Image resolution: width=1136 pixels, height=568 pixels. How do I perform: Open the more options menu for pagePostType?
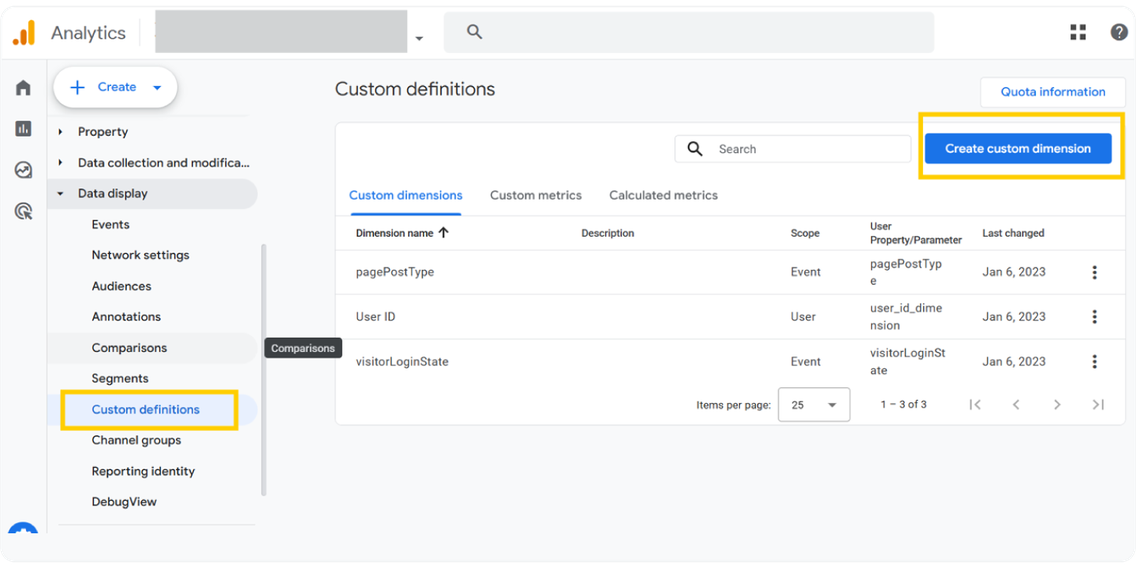[x=1095, y=272]
